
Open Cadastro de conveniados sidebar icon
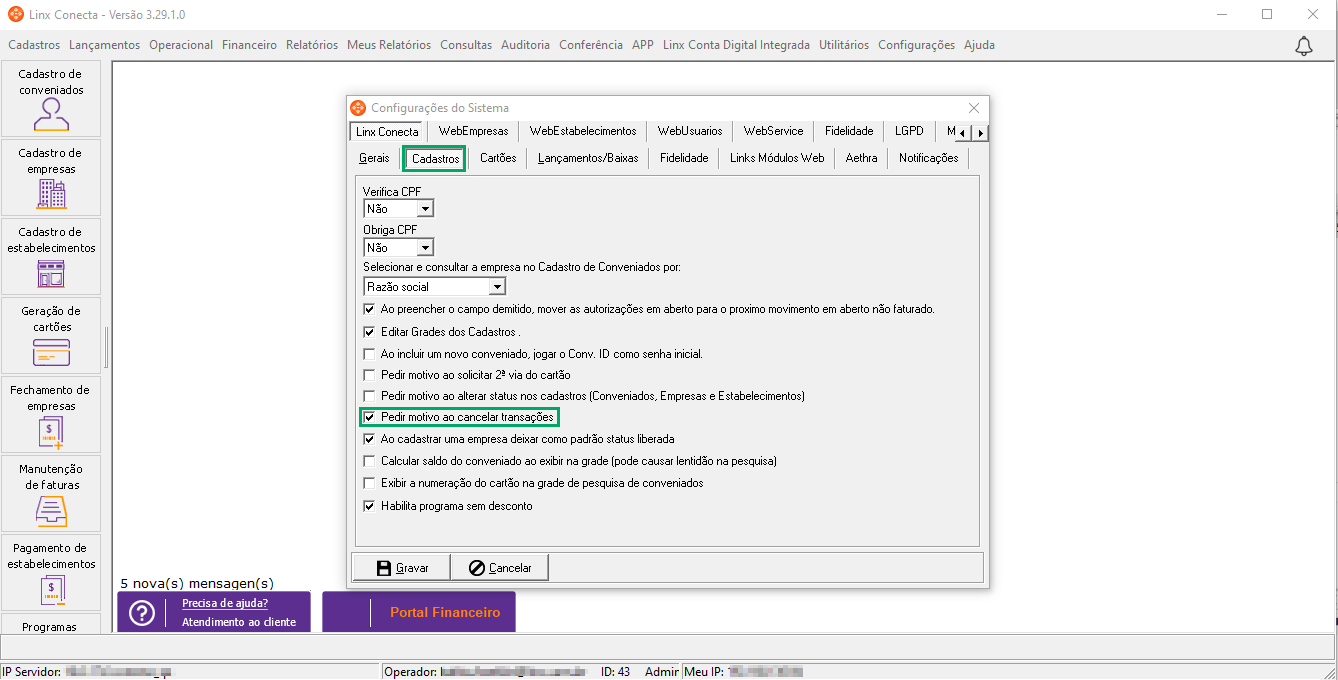(51, 99)
